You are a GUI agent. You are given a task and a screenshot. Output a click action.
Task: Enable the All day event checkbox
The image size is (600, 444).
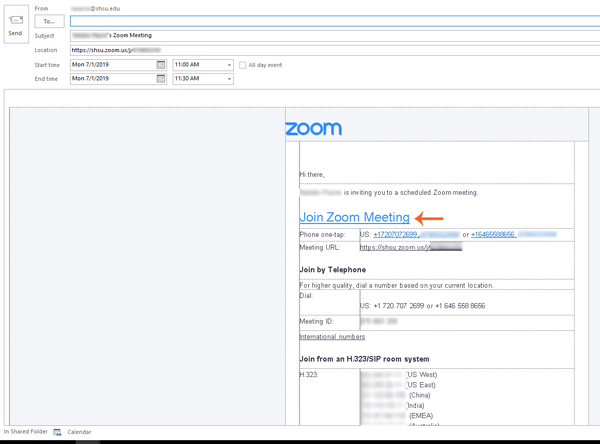pos(243,65)
